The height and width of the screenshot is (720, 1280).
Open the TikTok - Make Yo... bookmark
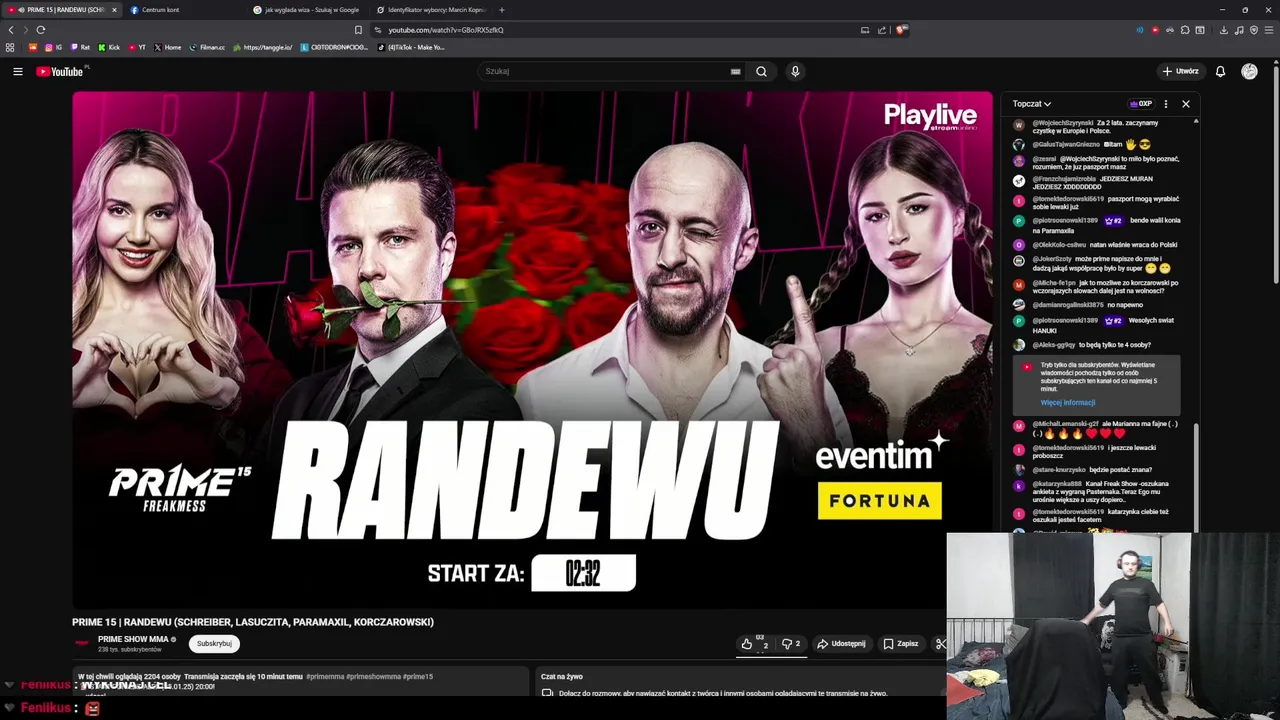[410, 47]
